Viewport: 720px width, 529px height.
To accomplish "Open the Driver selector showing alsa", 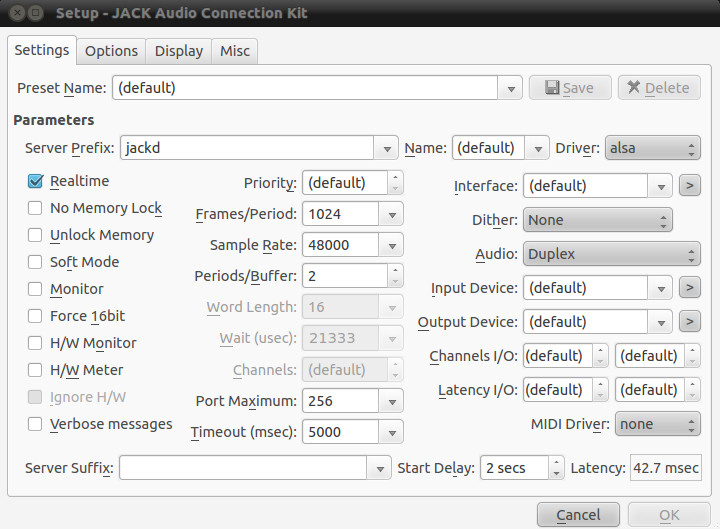I will (x=652, y=148).
